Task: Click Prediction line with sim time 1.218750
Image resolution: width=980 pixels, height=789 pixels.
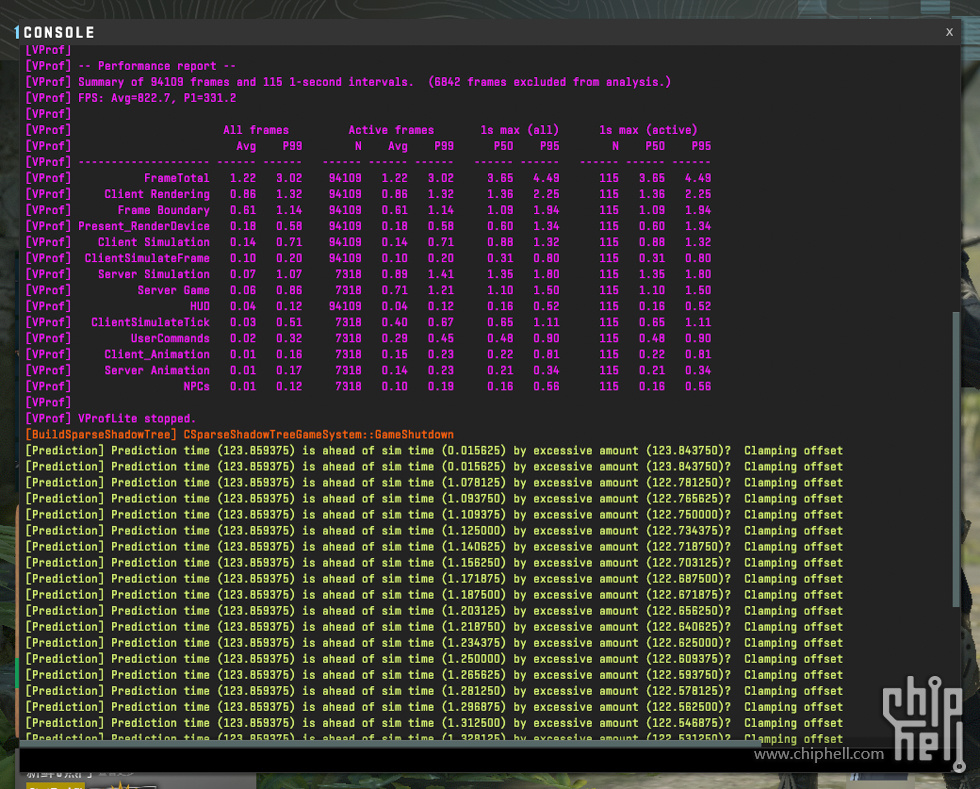Action: click(434, 627)
